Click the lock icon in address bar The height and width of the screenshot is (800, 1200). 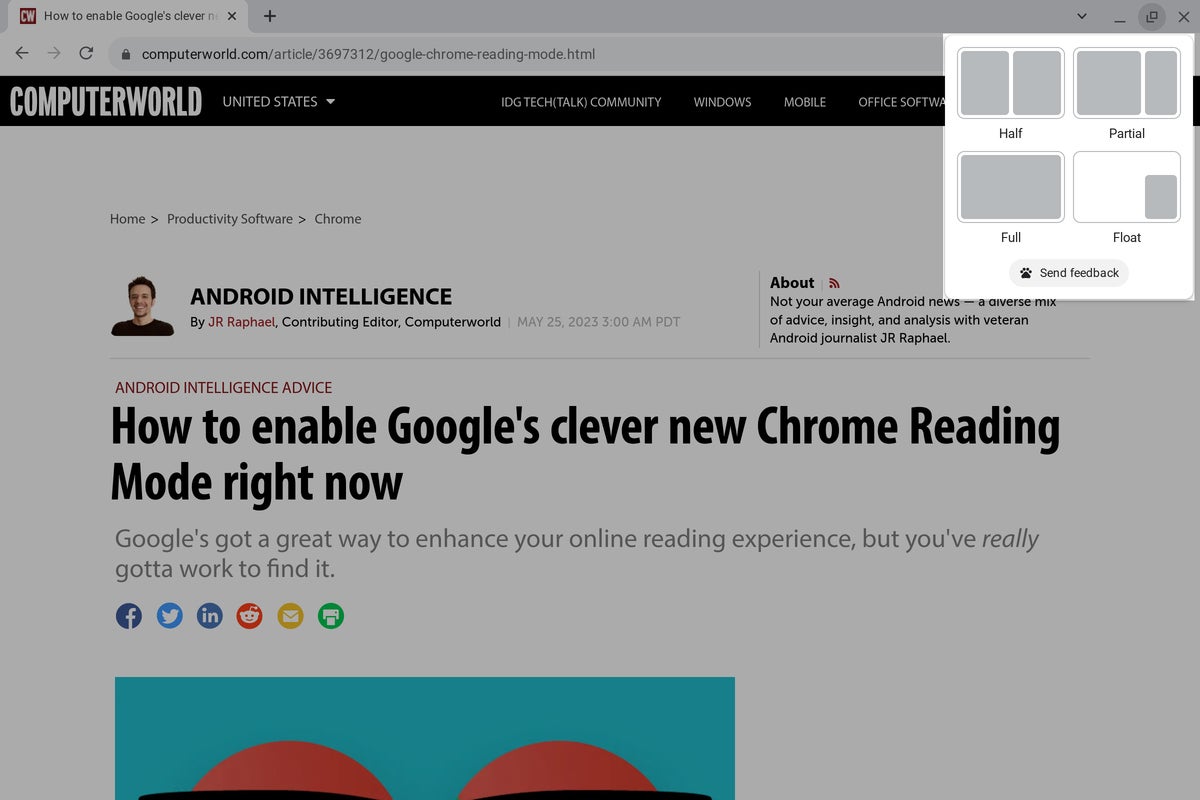(125, 54)
